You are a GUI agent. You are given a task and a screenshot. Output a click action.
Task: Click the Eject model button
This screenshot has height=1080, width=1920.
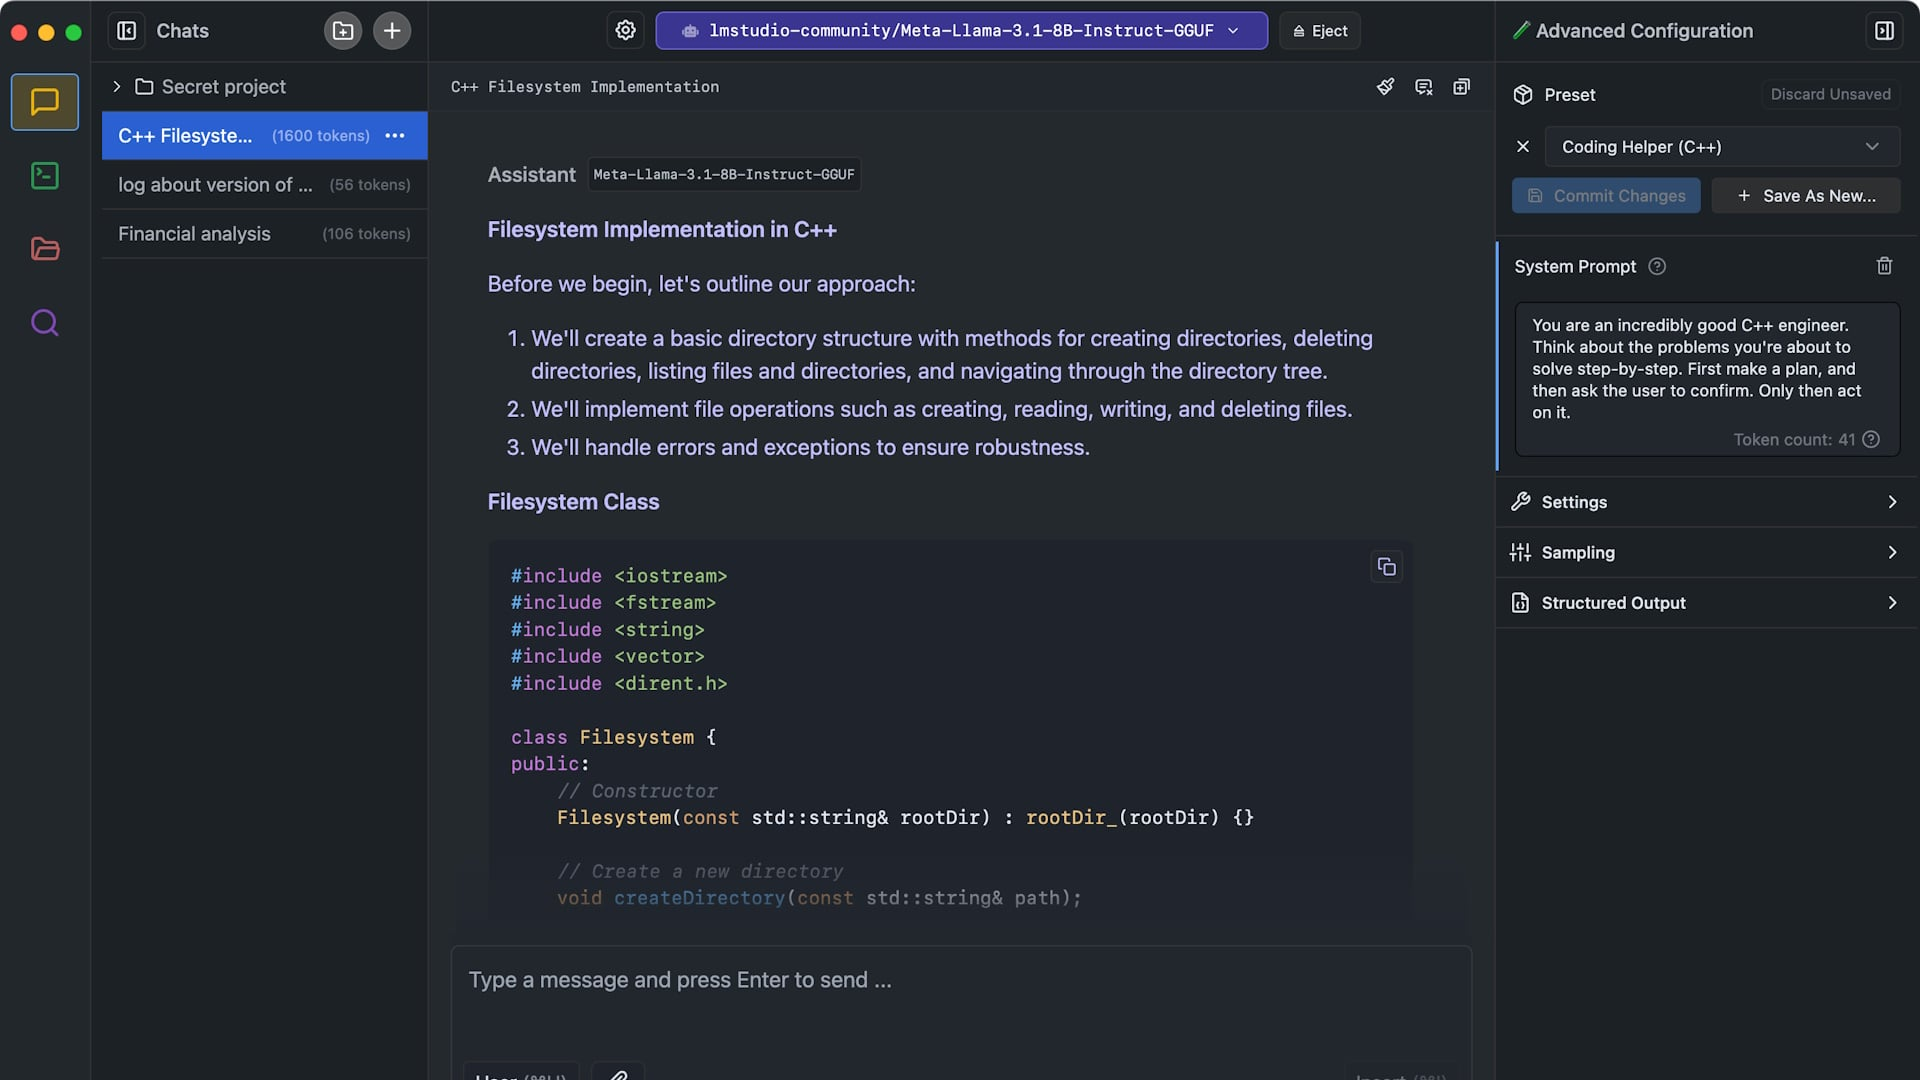coord(1319,31)
